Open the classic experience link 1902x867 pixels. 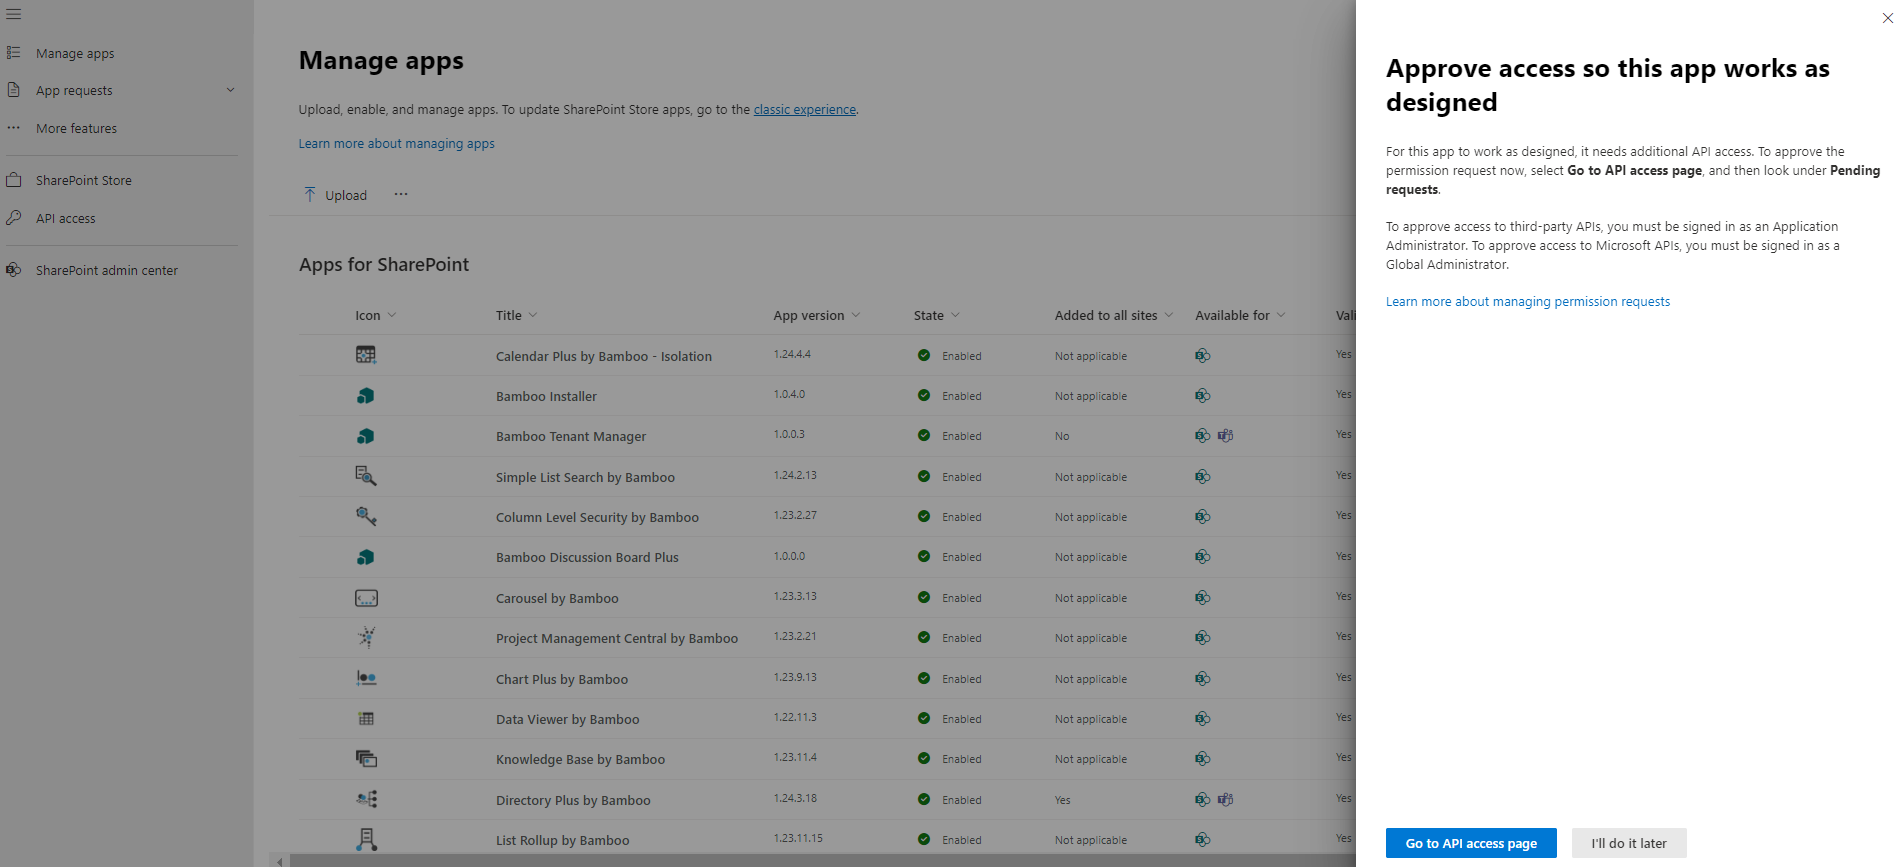(x=805, y=110)
